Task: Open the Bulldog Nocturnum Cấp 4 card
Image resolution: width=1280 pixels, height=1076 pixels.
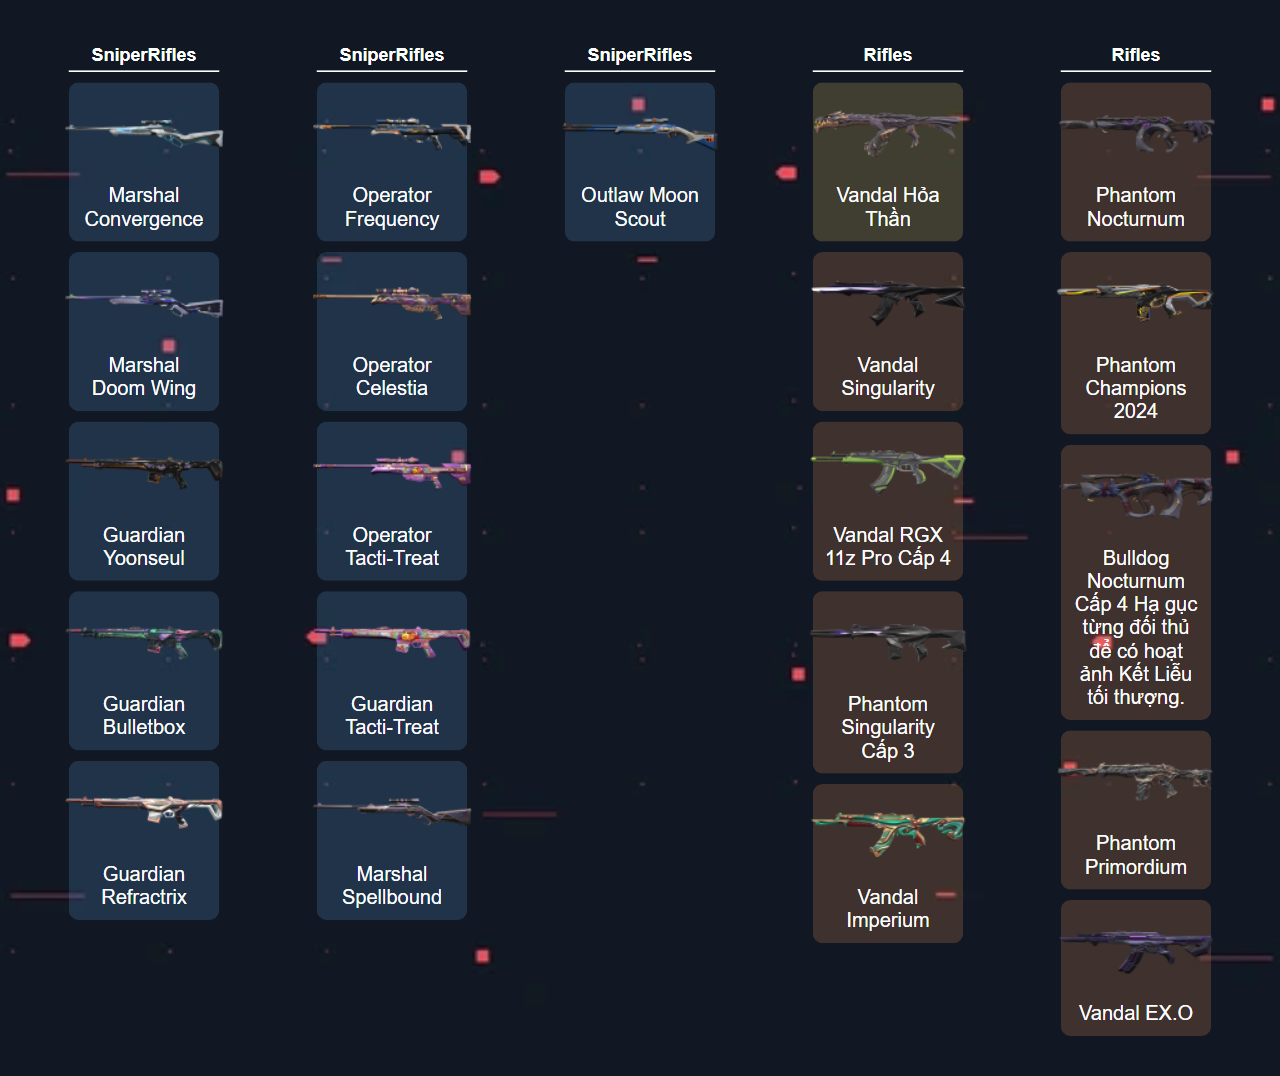Action: [1136, 582]
